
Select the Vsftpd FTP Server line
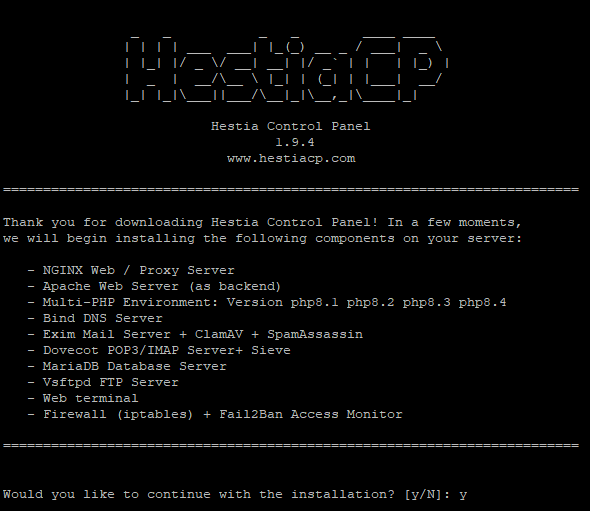[x=103, y=382]
